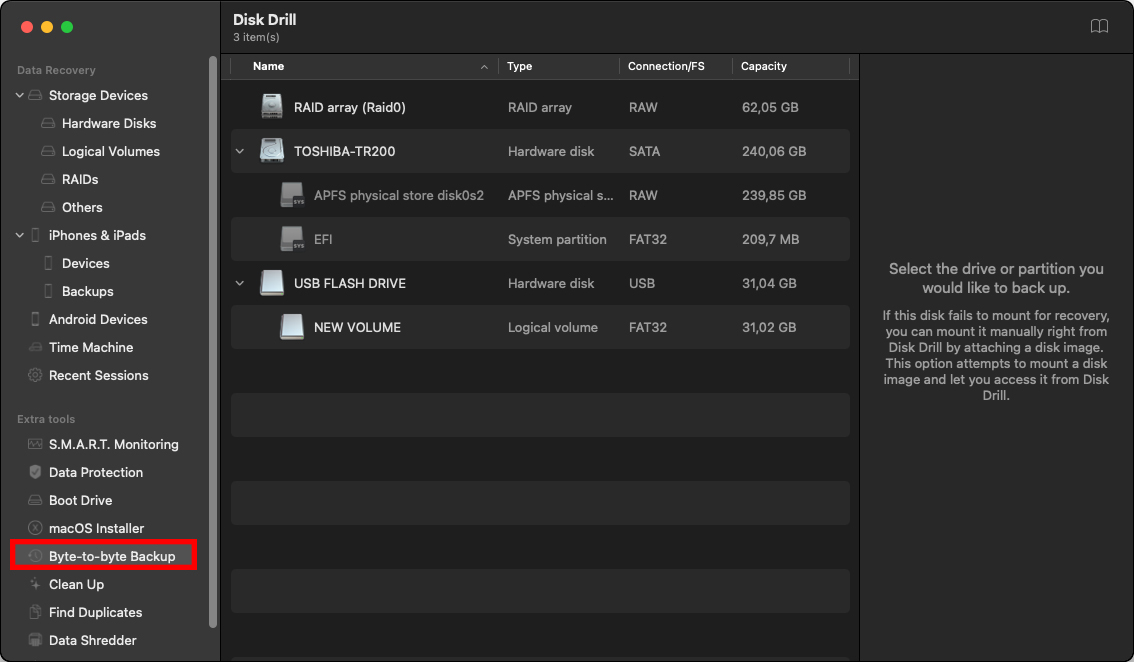Viewport: 1134px width, 662px height.
Task: Click the Android Devices phone icon
Action: (35, 319)
